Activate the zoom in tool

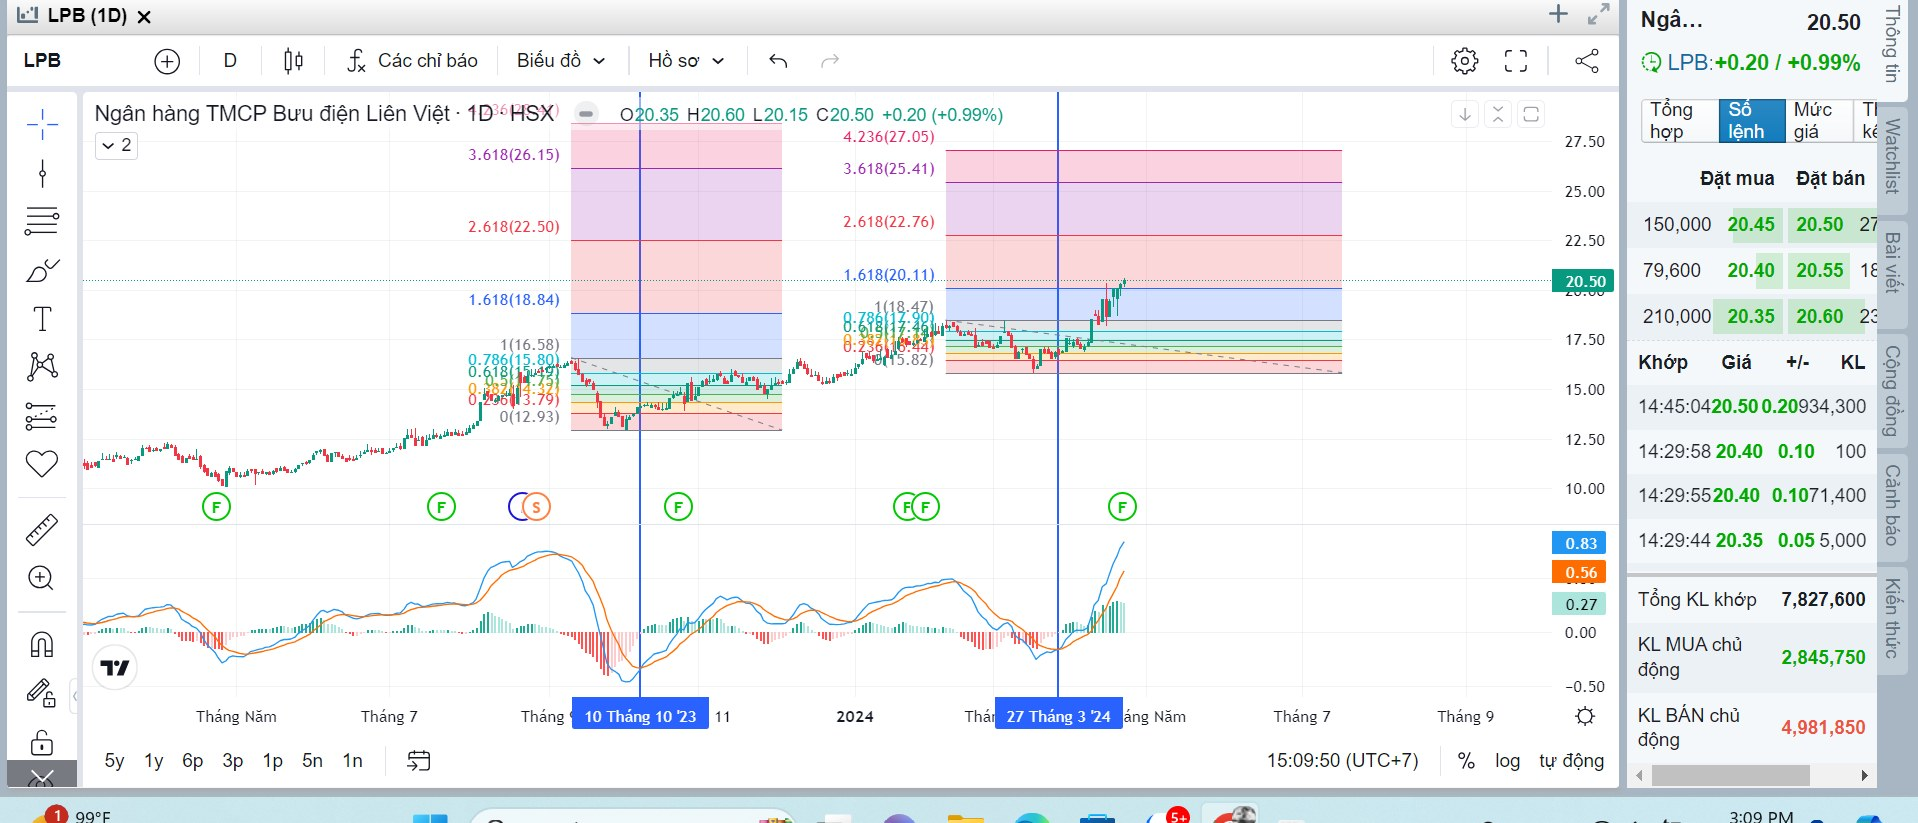[42, 578]
